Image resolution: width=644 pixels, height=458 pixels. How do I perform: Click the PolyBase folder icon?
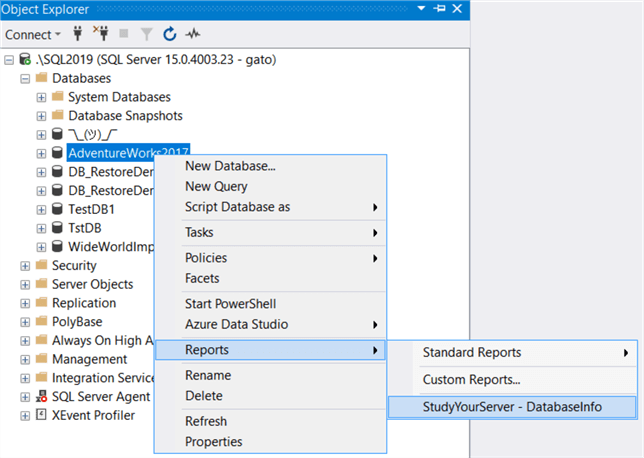pyautogui.click(x=41, y=321)
